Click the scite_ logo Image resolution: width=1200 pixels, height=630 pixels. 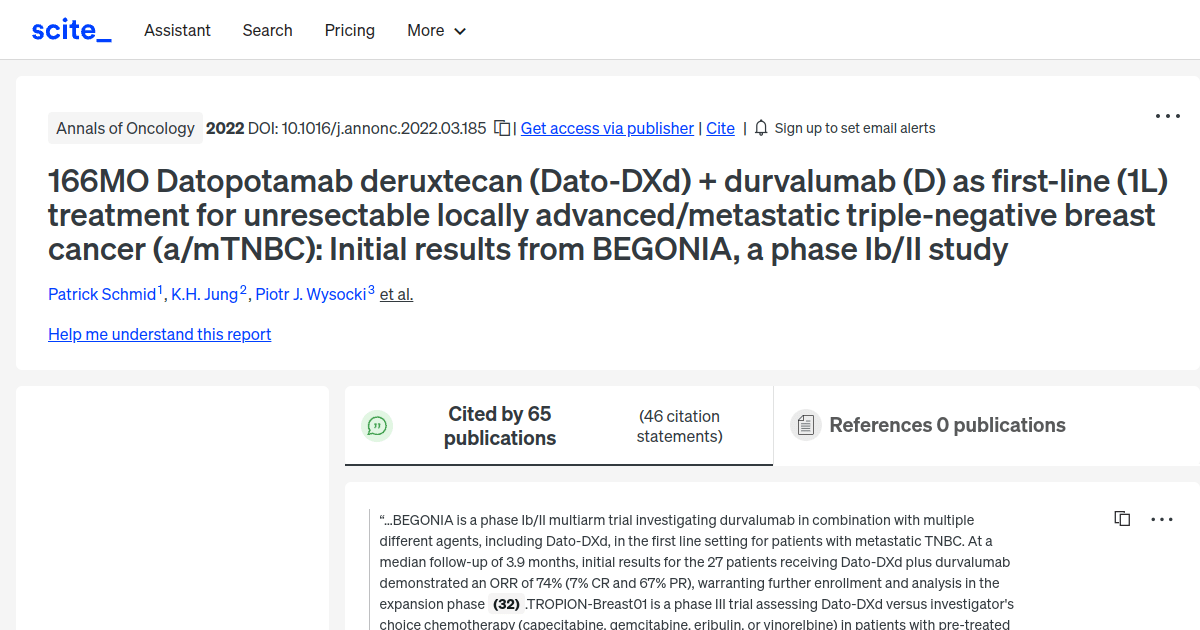71,30
